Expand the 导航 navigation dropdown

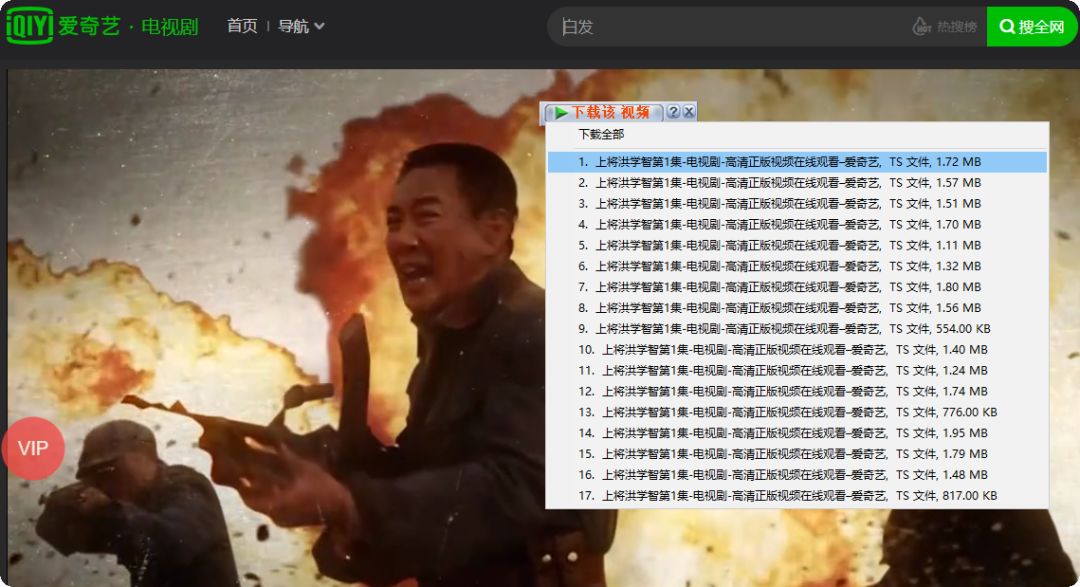point(300,26)
